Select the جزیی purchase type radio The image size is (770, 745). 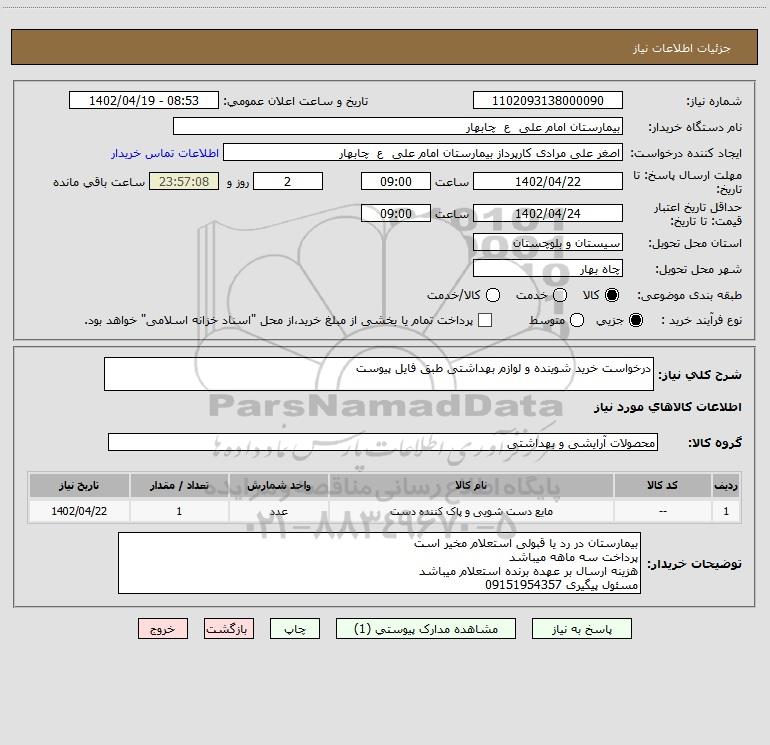click(635, 320)
